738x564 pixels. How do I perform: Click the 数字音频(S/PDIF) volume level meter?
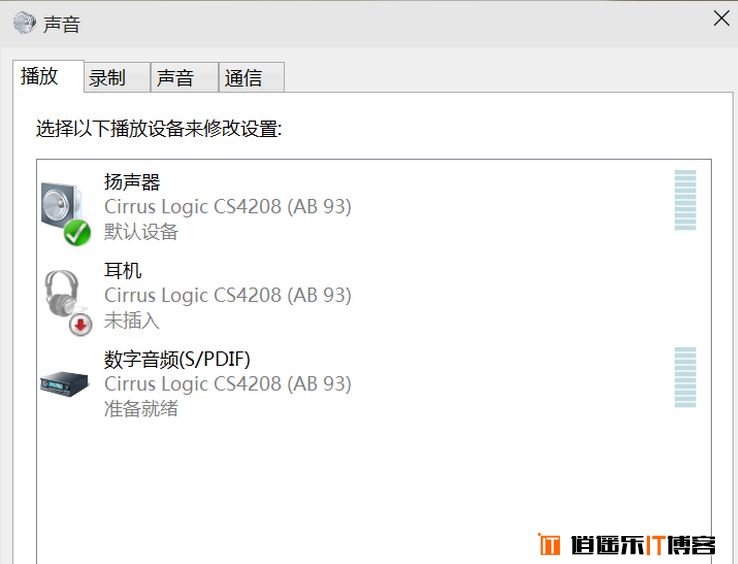[685, 377]
